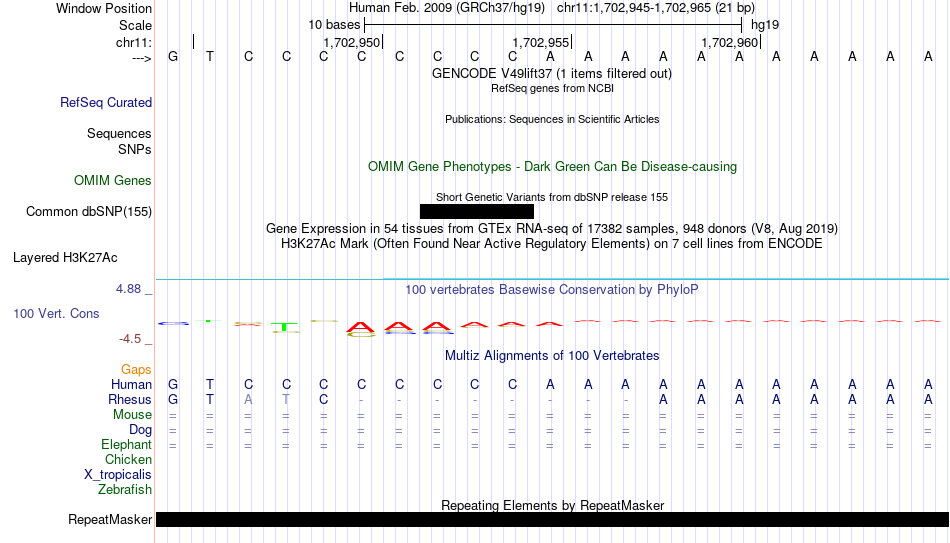Click Short Genetic Variants from dbSNP title
Viewport: 950px width, 543px height.
point(552,197)
